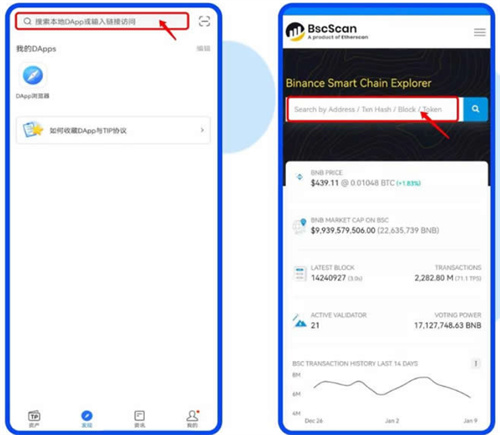Open latest block number 14240927
Image resolution: width=500 pixels, height=435 pixels.
click(x=328, y=278)
